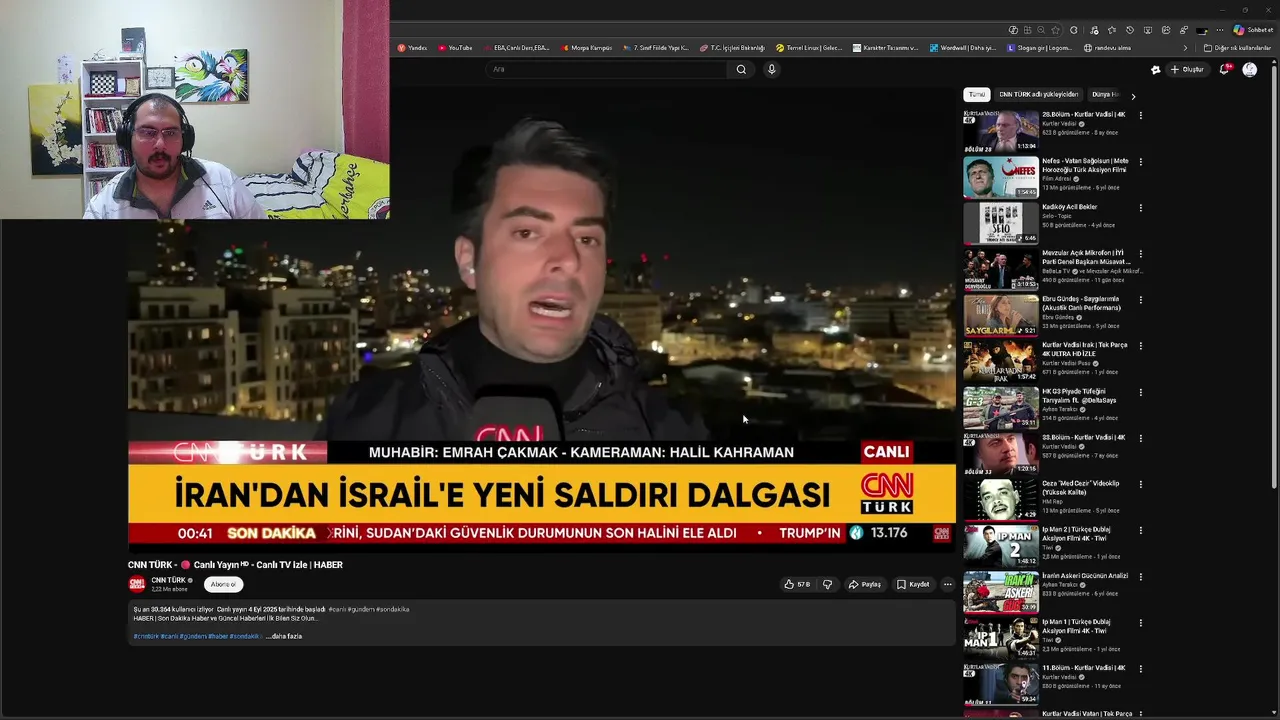Open 'İran'ın Askeri Gücünün Analizi' title
The image size is (1280, 720).
pos(1085,576)
